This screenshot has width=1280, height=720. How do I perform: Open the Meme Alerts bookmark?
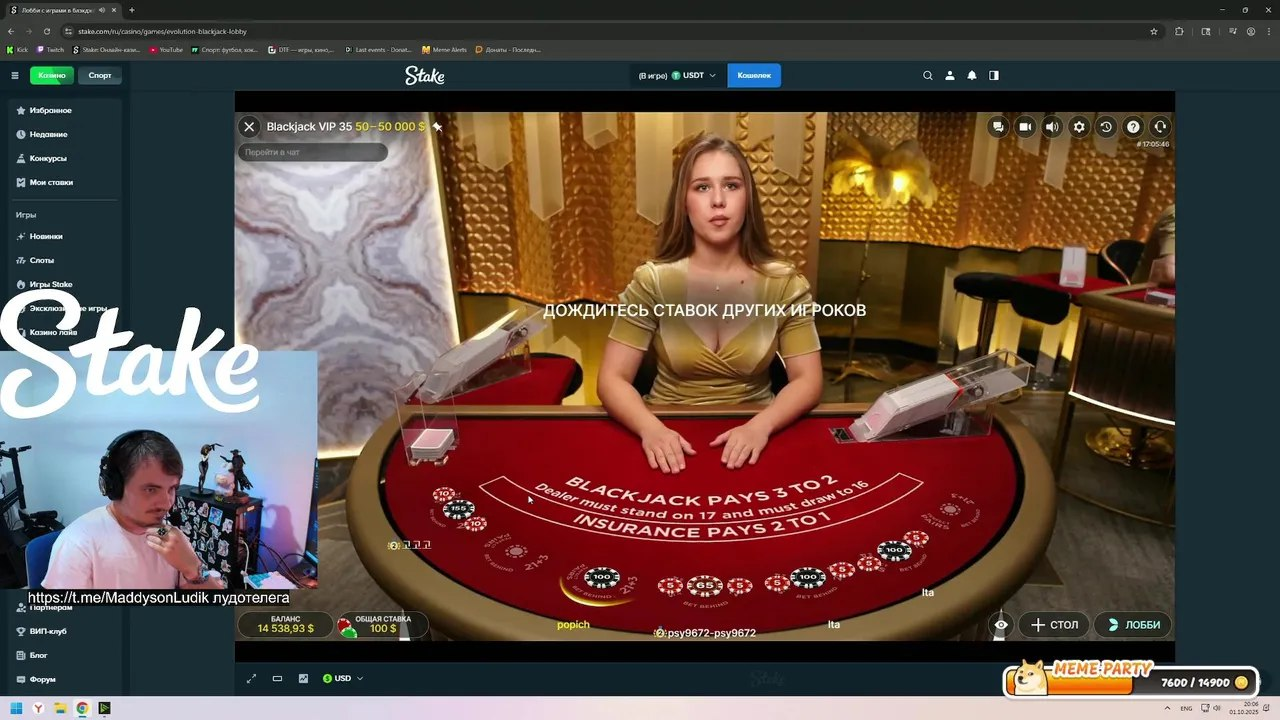pyautogui.click(x=445, y=49)
